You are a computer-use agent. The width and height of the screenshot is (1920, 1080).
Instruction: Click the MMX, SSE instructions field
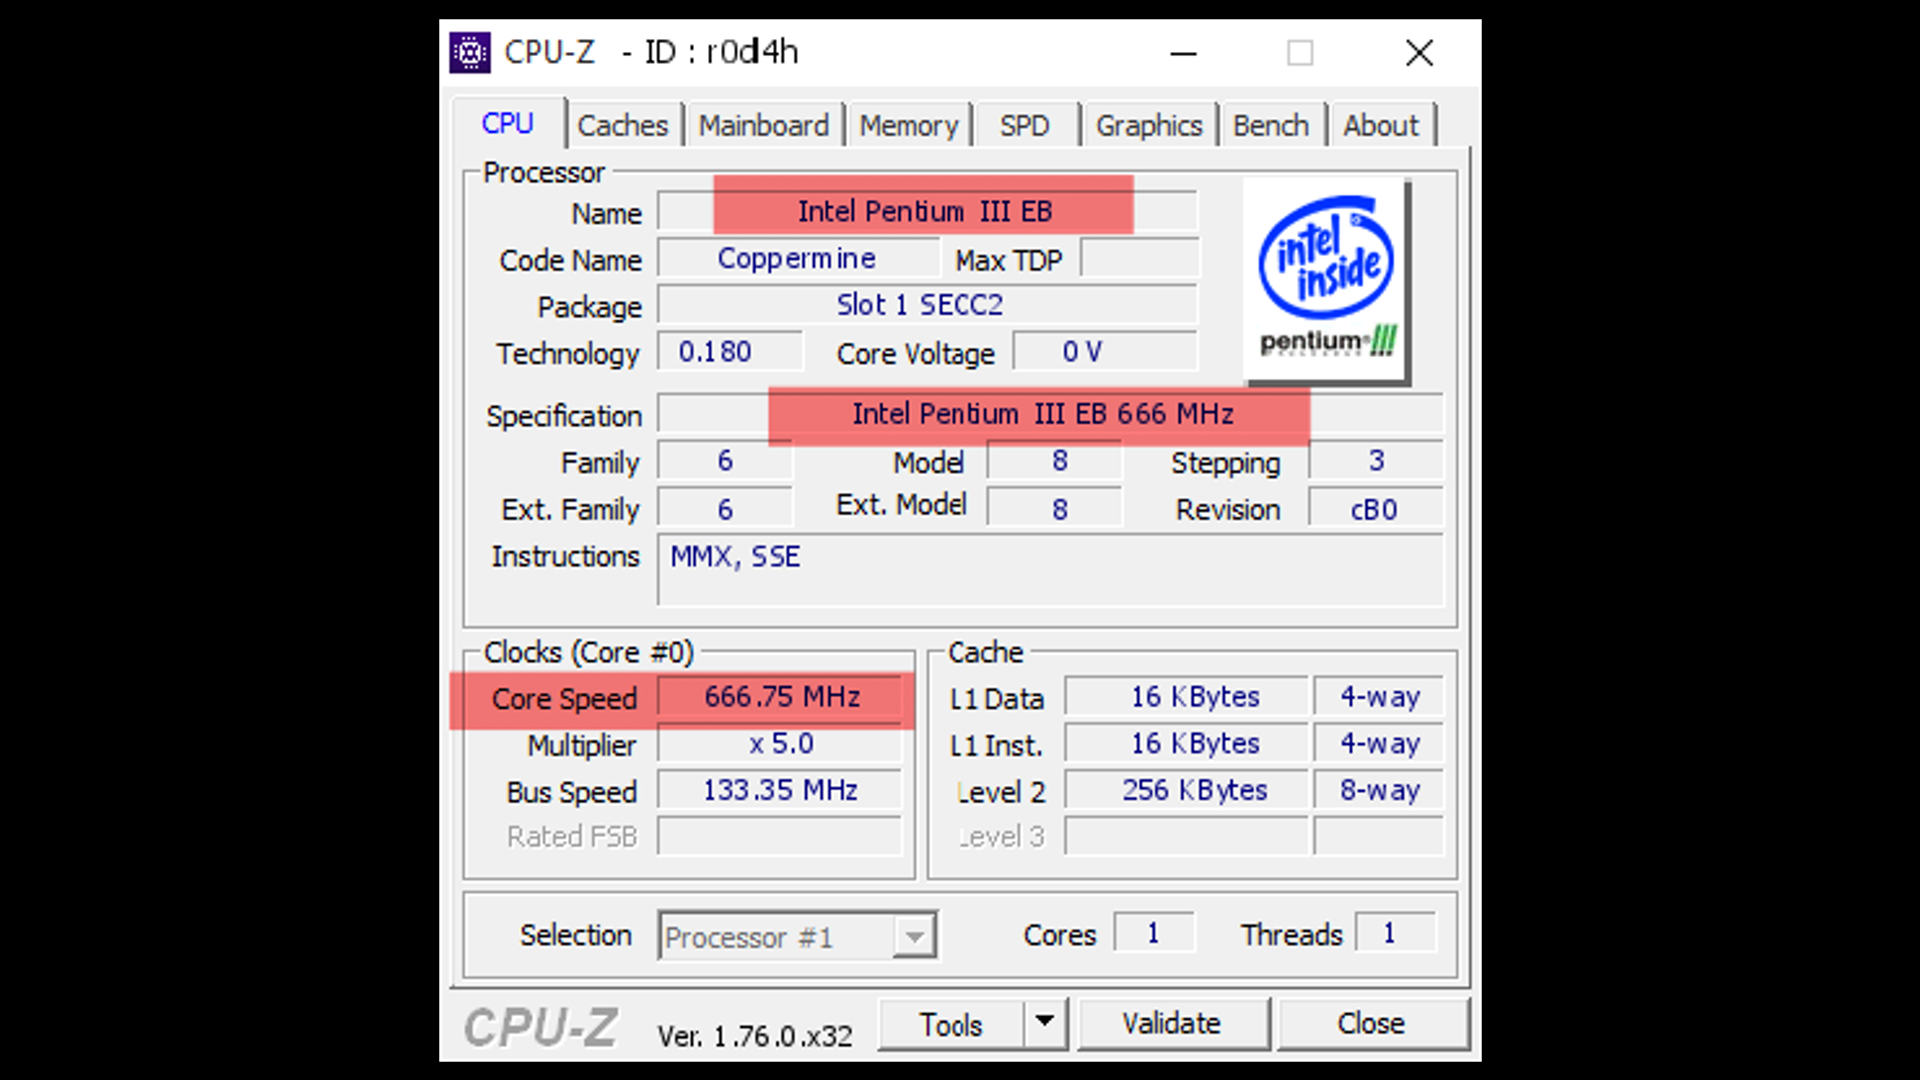tap(1050, 569)
